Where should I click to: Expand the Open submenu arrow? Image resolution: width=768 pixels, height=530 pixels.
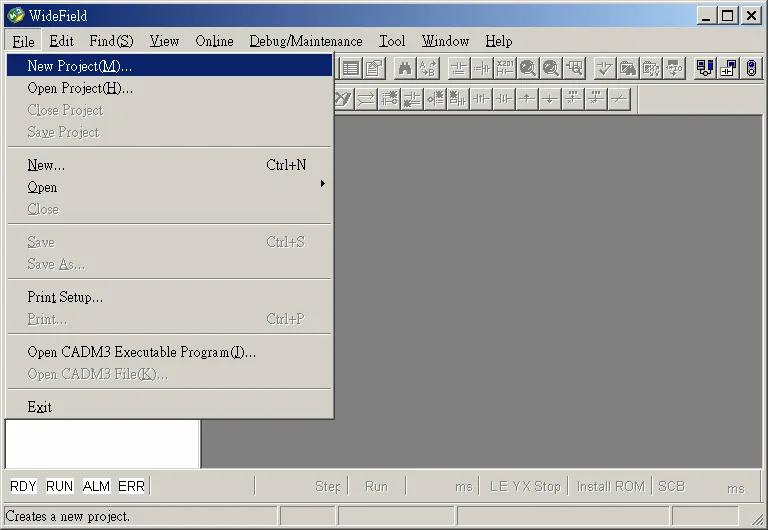[322, 184]
